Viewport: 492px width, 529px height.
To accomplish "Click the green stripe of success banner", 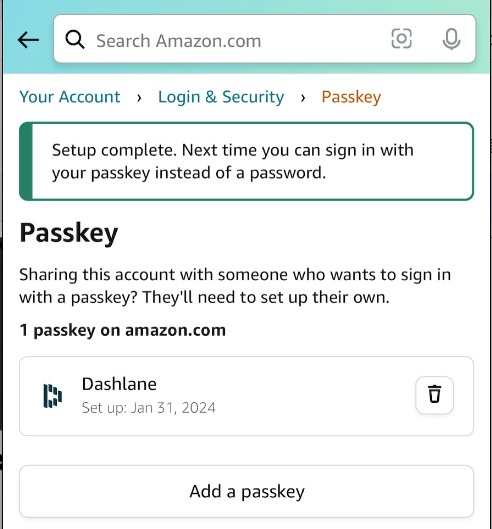I will tap(26, 161).
